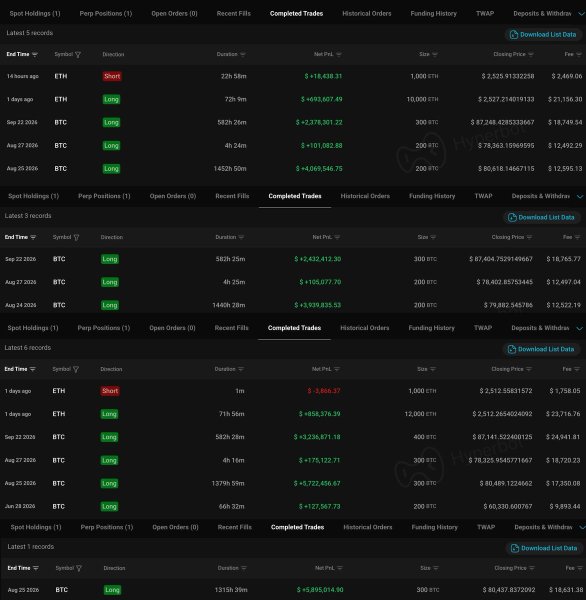Viewport: 586px width, 600px height.
Task: Click the negative PnL value $-3,866.37
Action: pyautogui.click(x=324, y=391)
